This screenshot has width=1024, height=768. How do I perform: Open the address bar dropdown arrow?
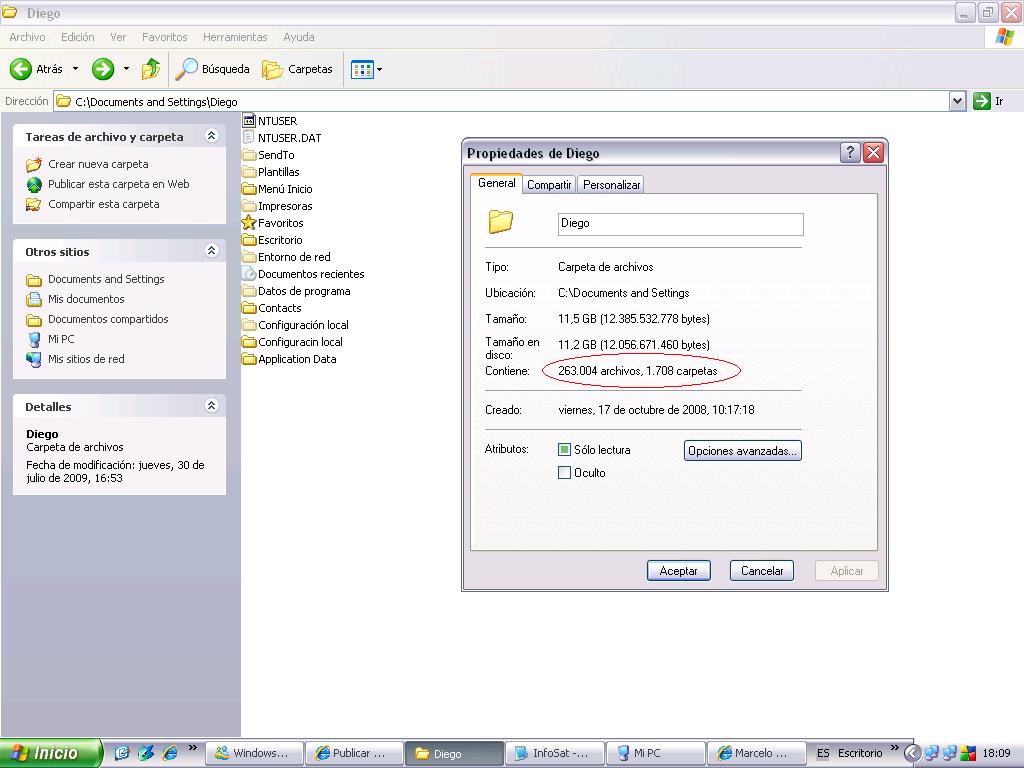point(957,101)
